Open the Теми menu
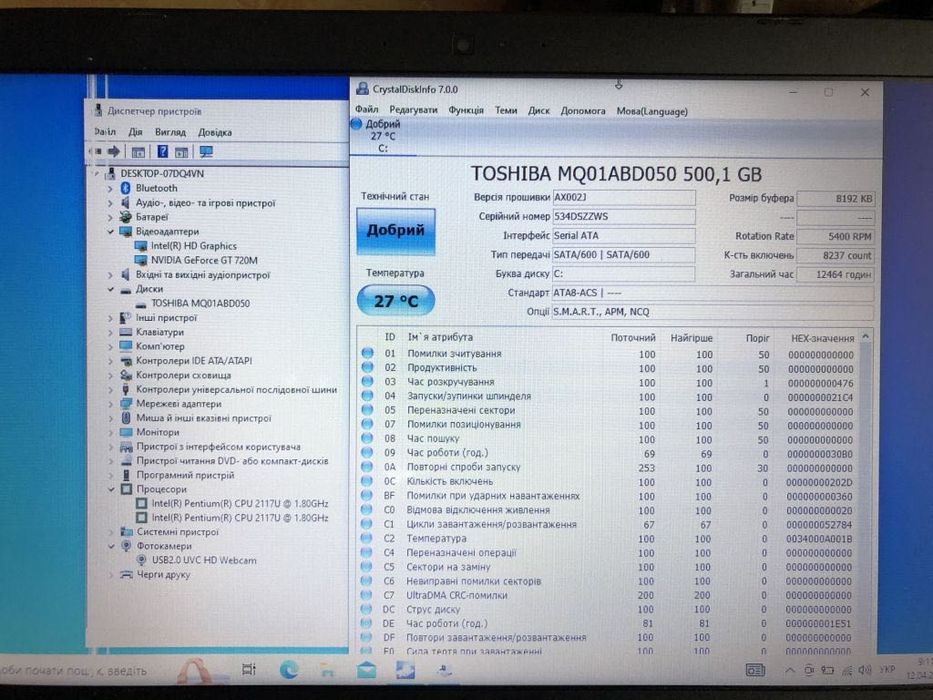 click(506, 110)
